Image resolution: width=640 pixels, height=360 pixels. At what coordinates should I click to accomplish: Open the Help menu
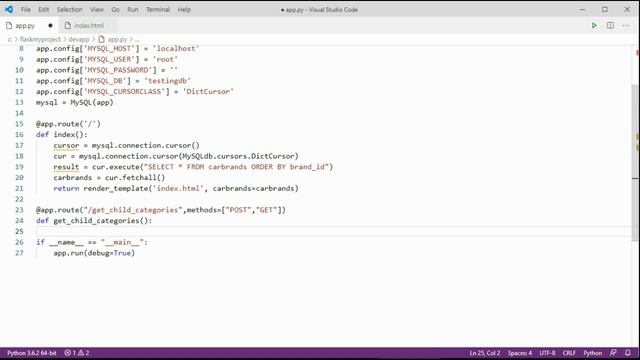point(184,9)
